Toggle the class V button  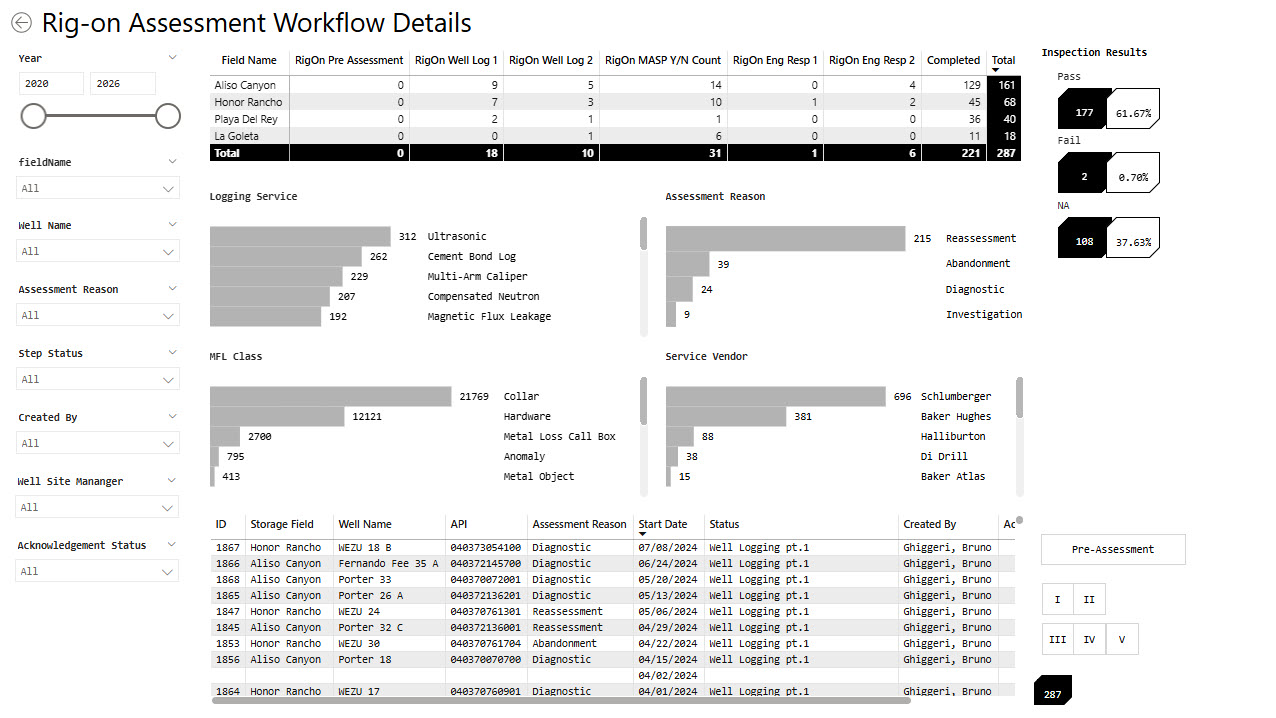(1122, 639)
